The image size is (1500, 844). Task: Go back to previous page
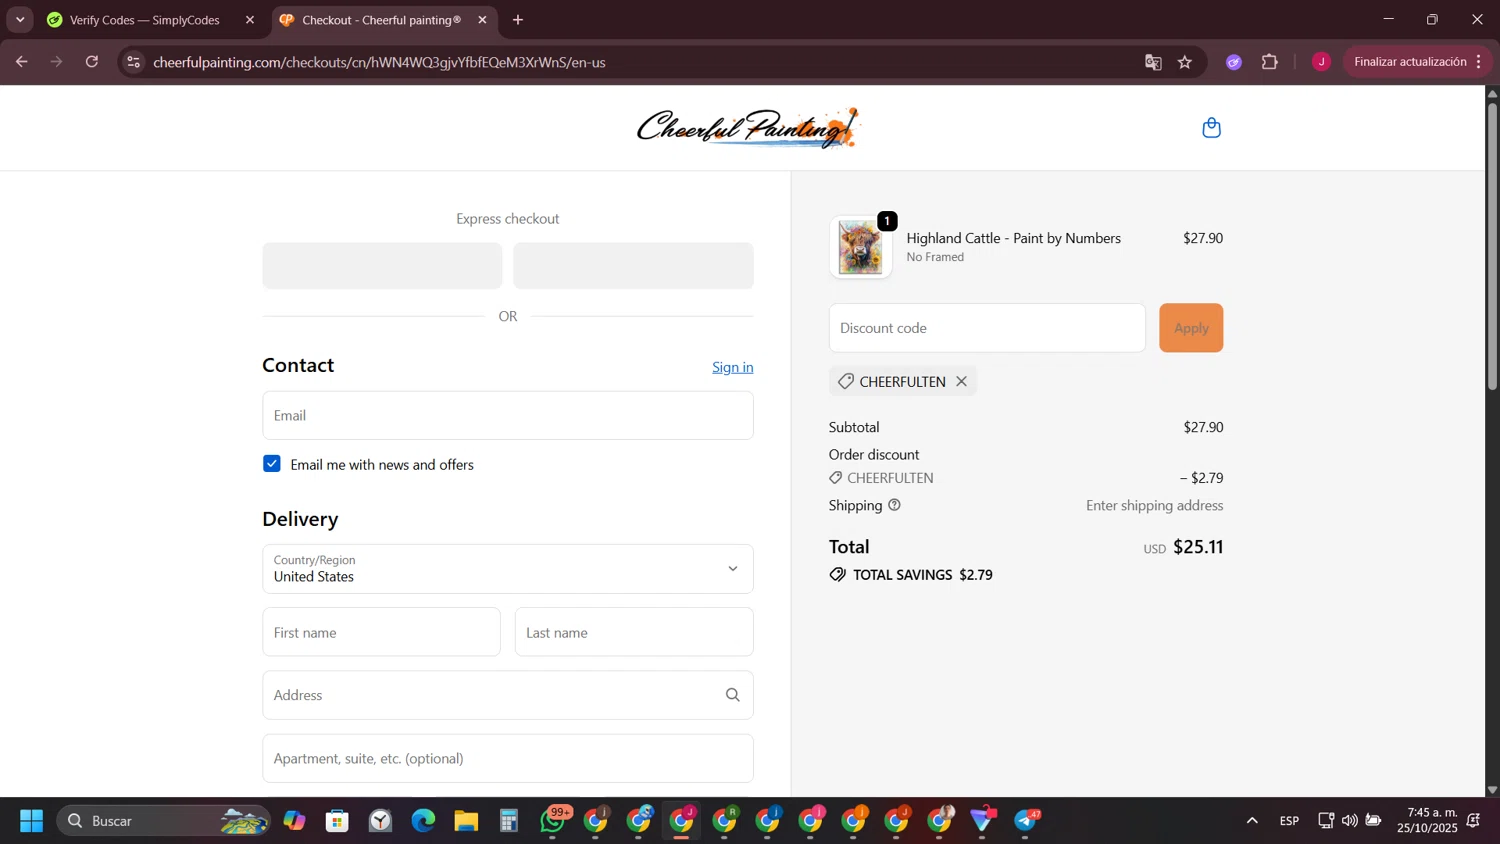click(x=22, y=62)
